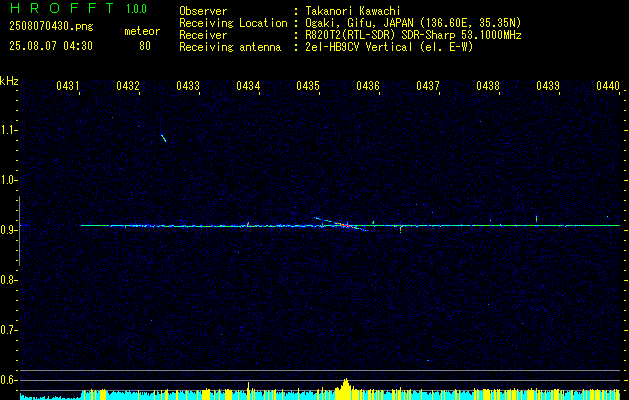Click the 0.7 kHz frequency label
The height and width of the screenshot is (400, 629).
point(8,330)
